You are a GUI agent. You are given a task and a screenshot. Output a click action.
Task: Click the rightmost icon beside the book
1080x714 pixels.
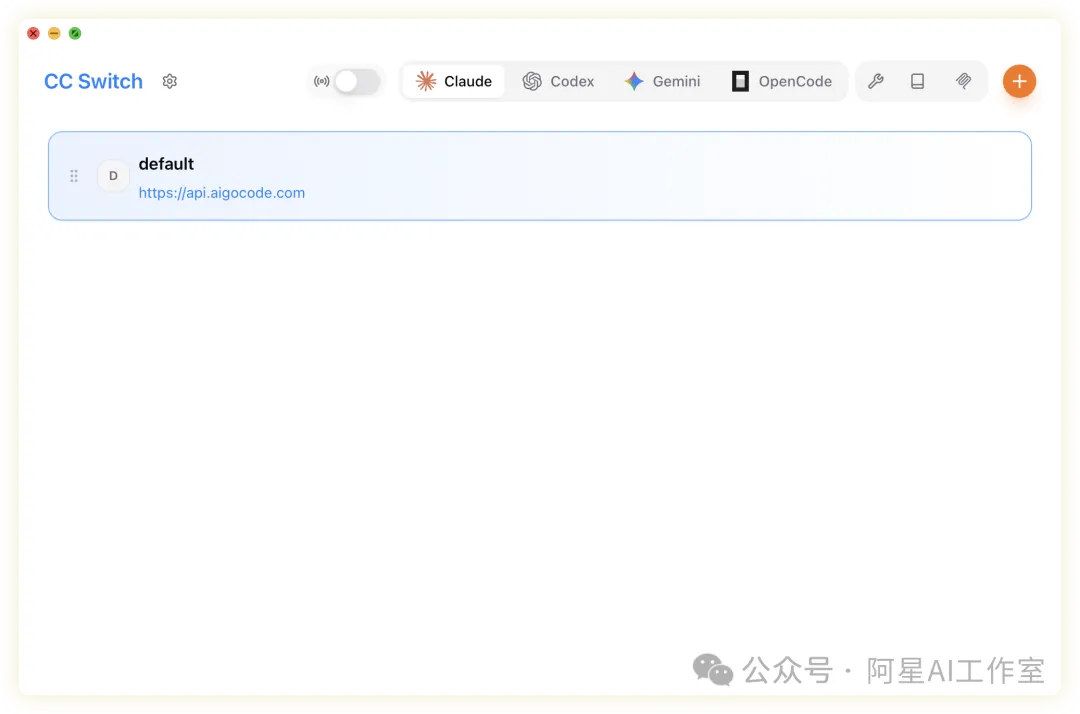tap(963, 82)
